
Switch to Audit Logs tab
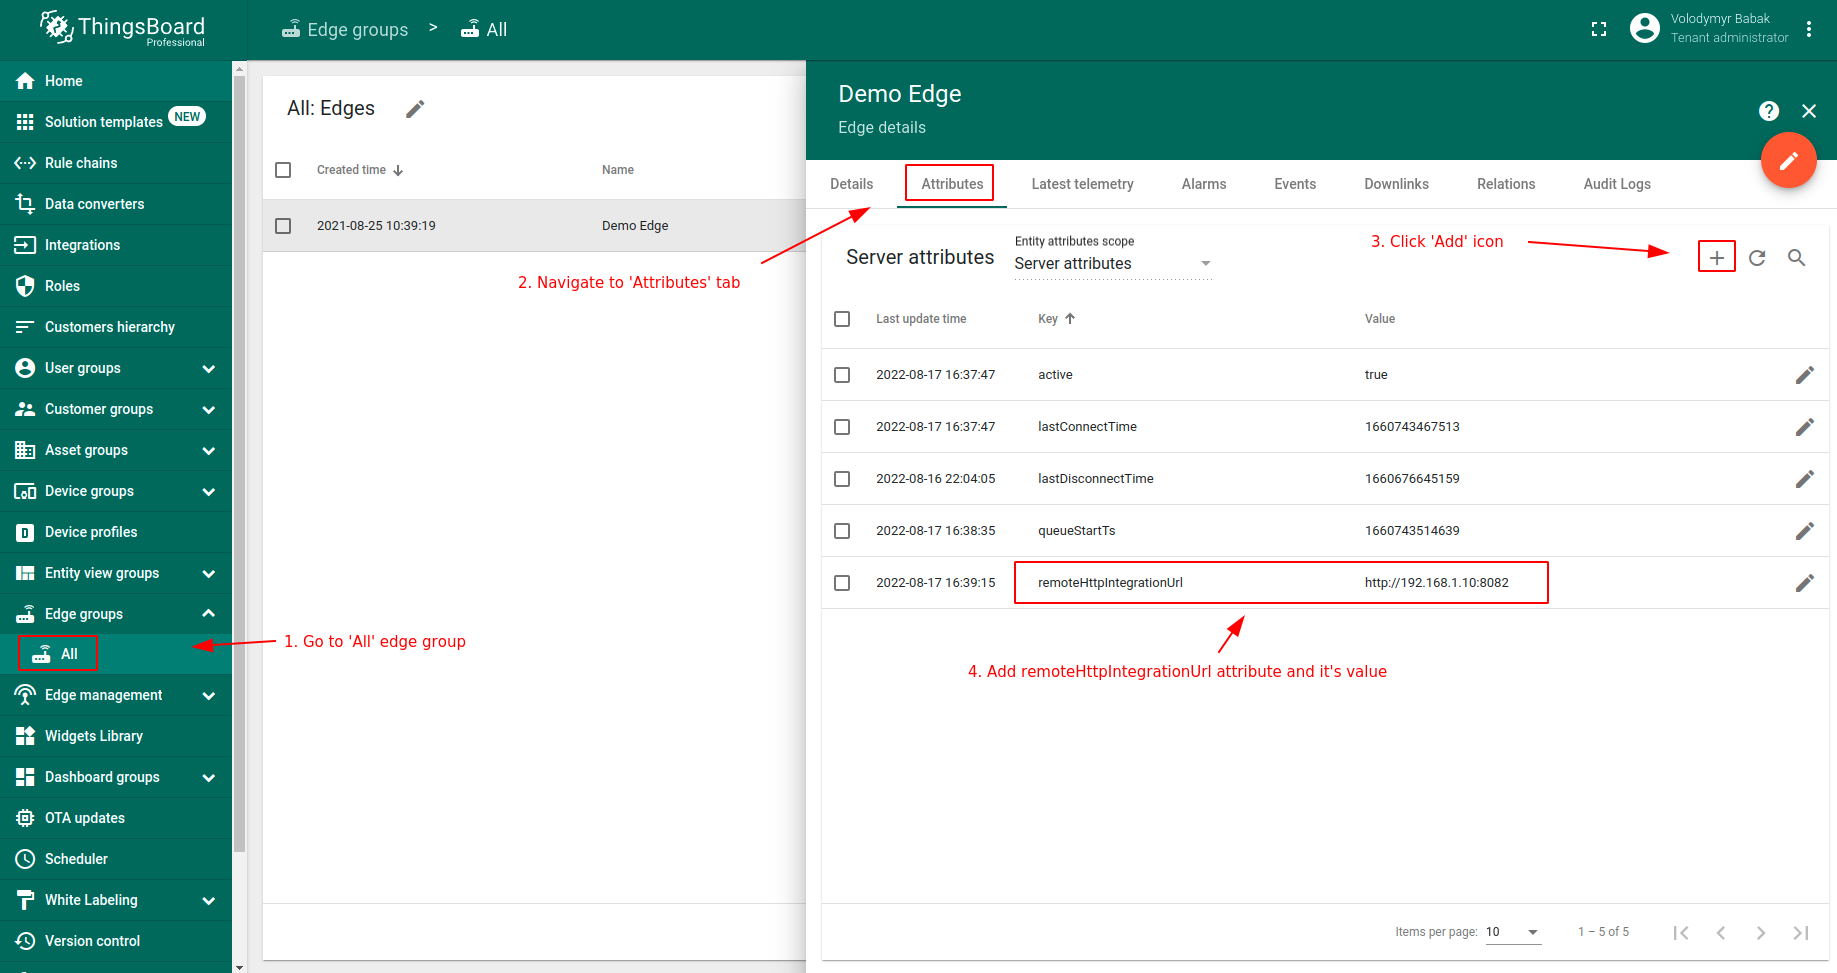pos(1617,184)
